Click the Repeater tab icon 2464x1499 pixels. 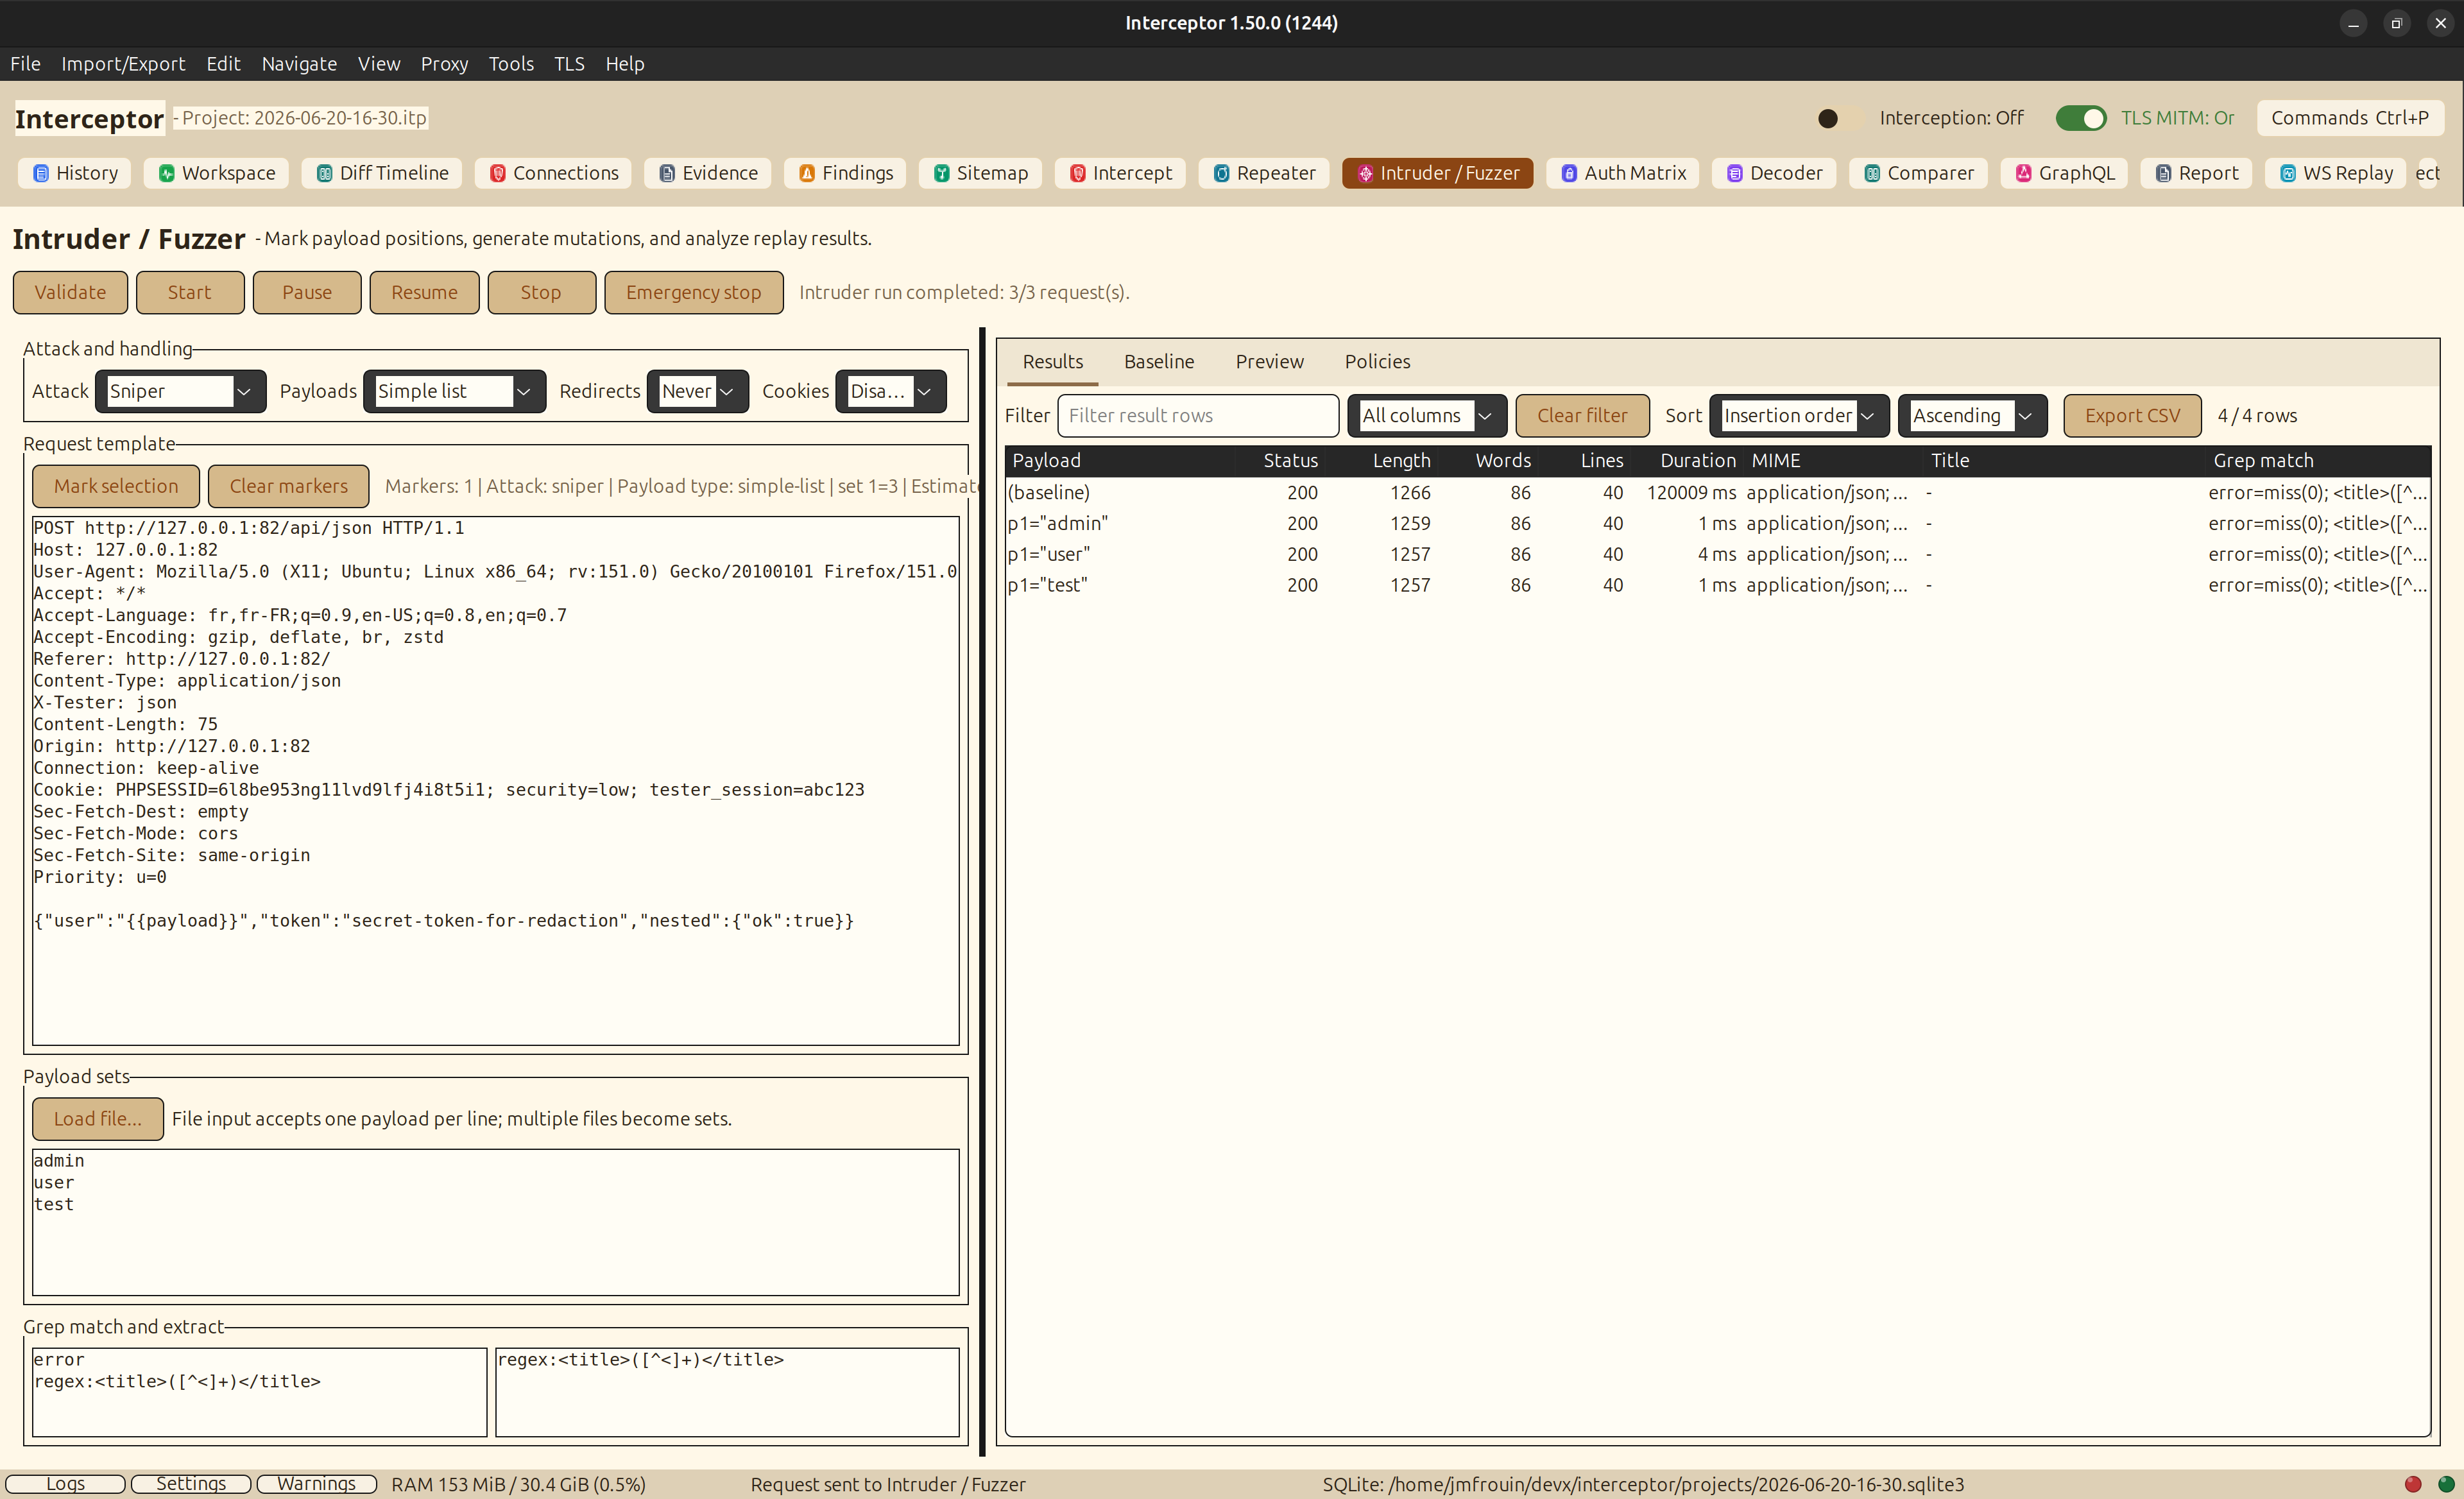tap(1221, 173)
